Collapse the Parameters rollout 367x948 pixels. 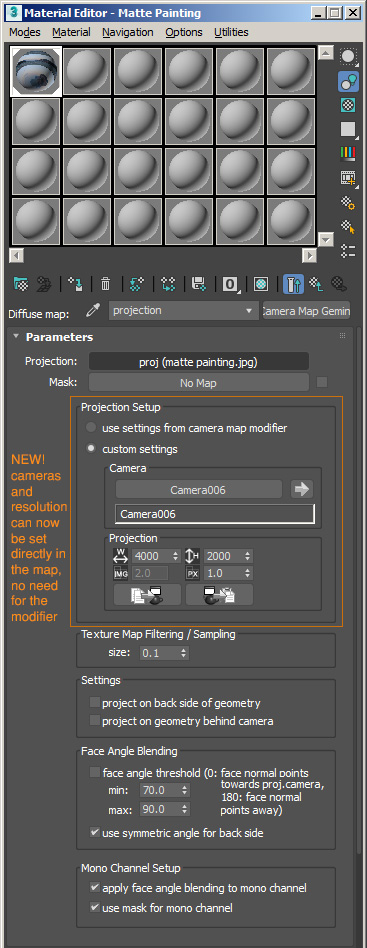[15, 337]
